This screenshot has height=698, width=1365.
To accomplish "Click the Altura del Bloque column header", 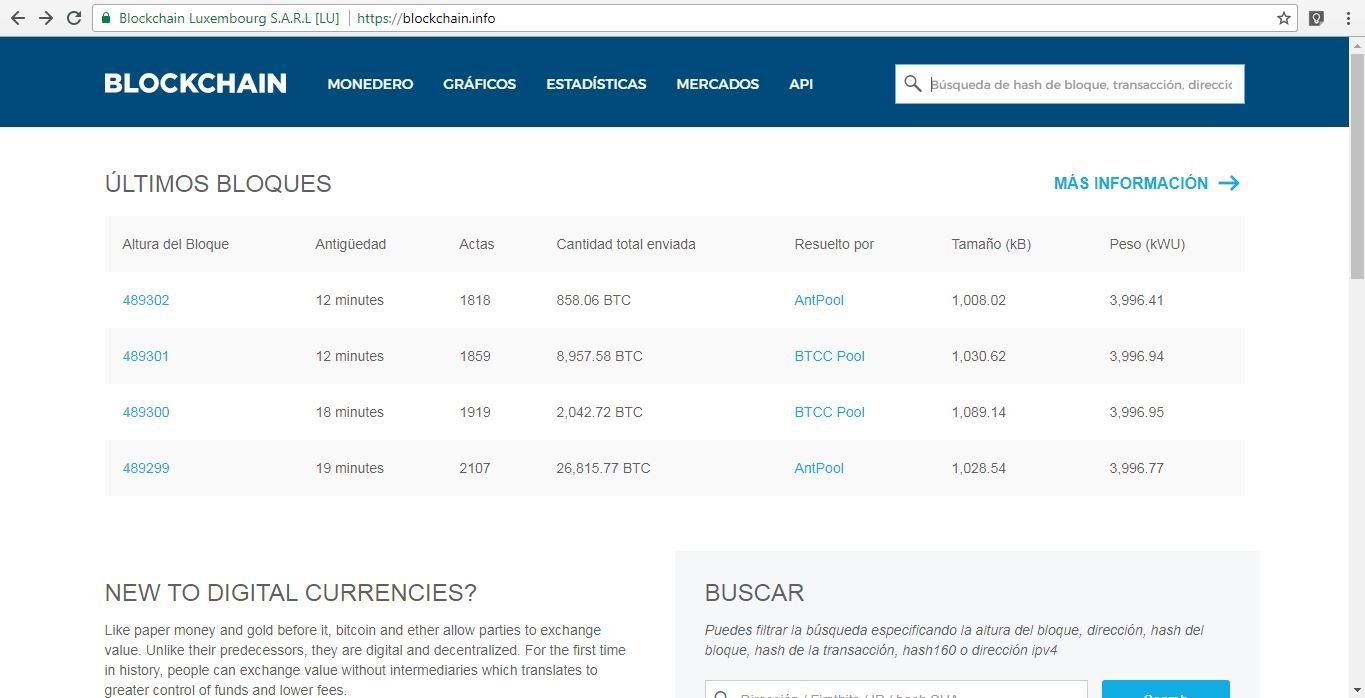I will coord(176,244).
